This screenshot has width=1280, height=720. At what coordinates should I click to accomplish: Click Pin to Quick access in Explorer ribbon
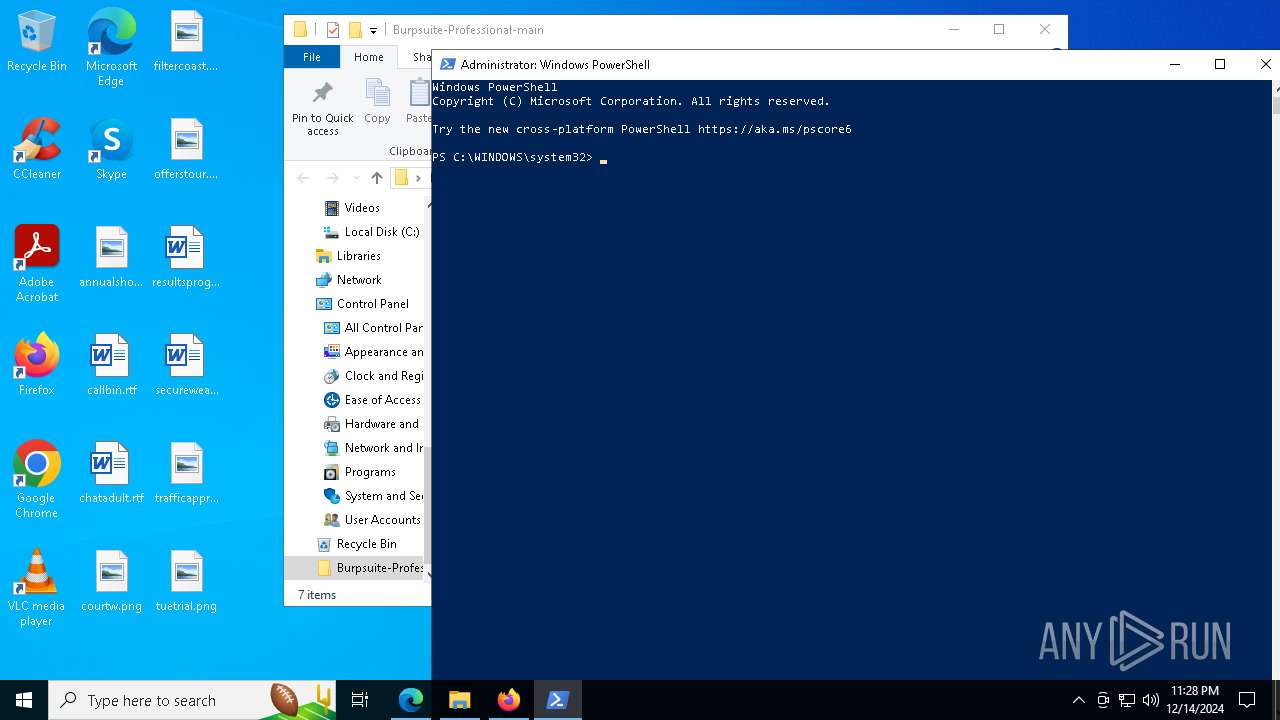tap(322, 109)
